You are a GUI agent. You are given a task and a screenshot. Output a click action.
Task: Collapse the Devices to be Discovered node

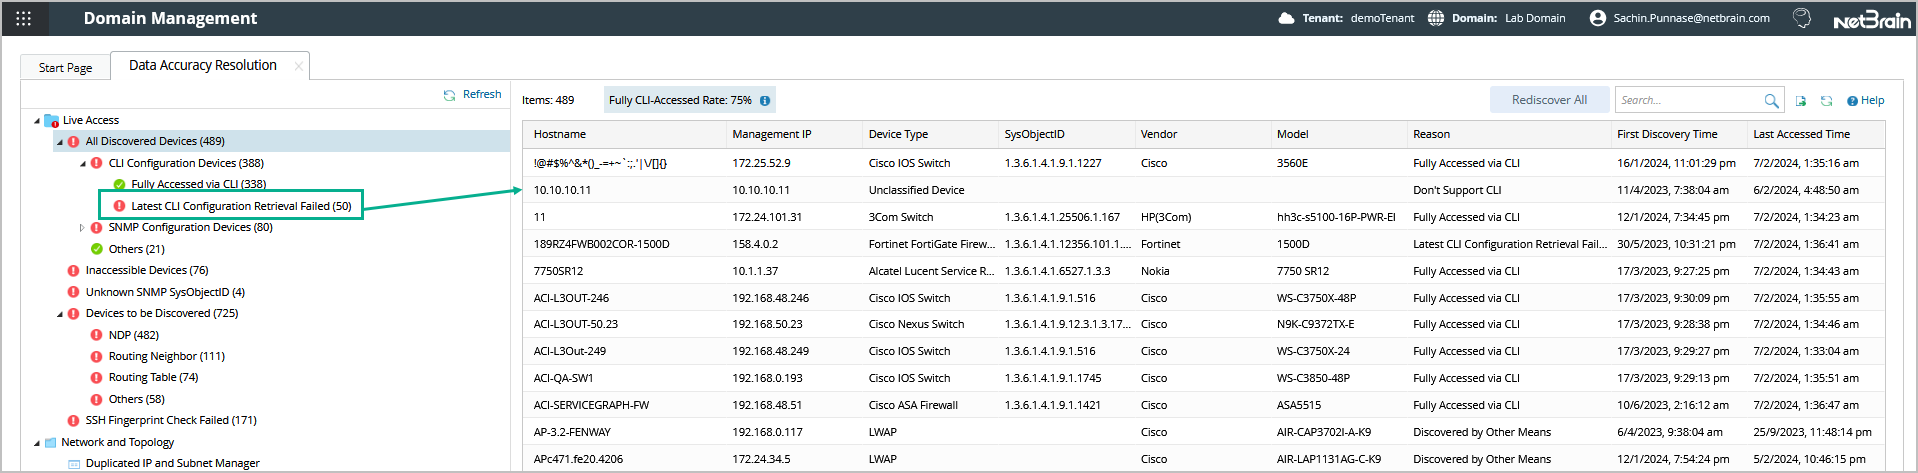60,314
